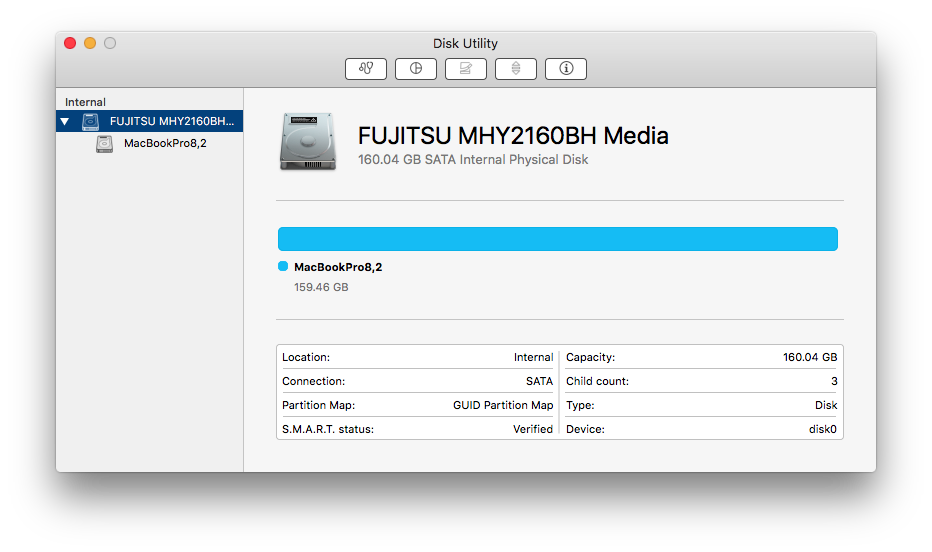932x552 pixels.
Task: Click the large hard disk image in detail pane
Action: 308,141
